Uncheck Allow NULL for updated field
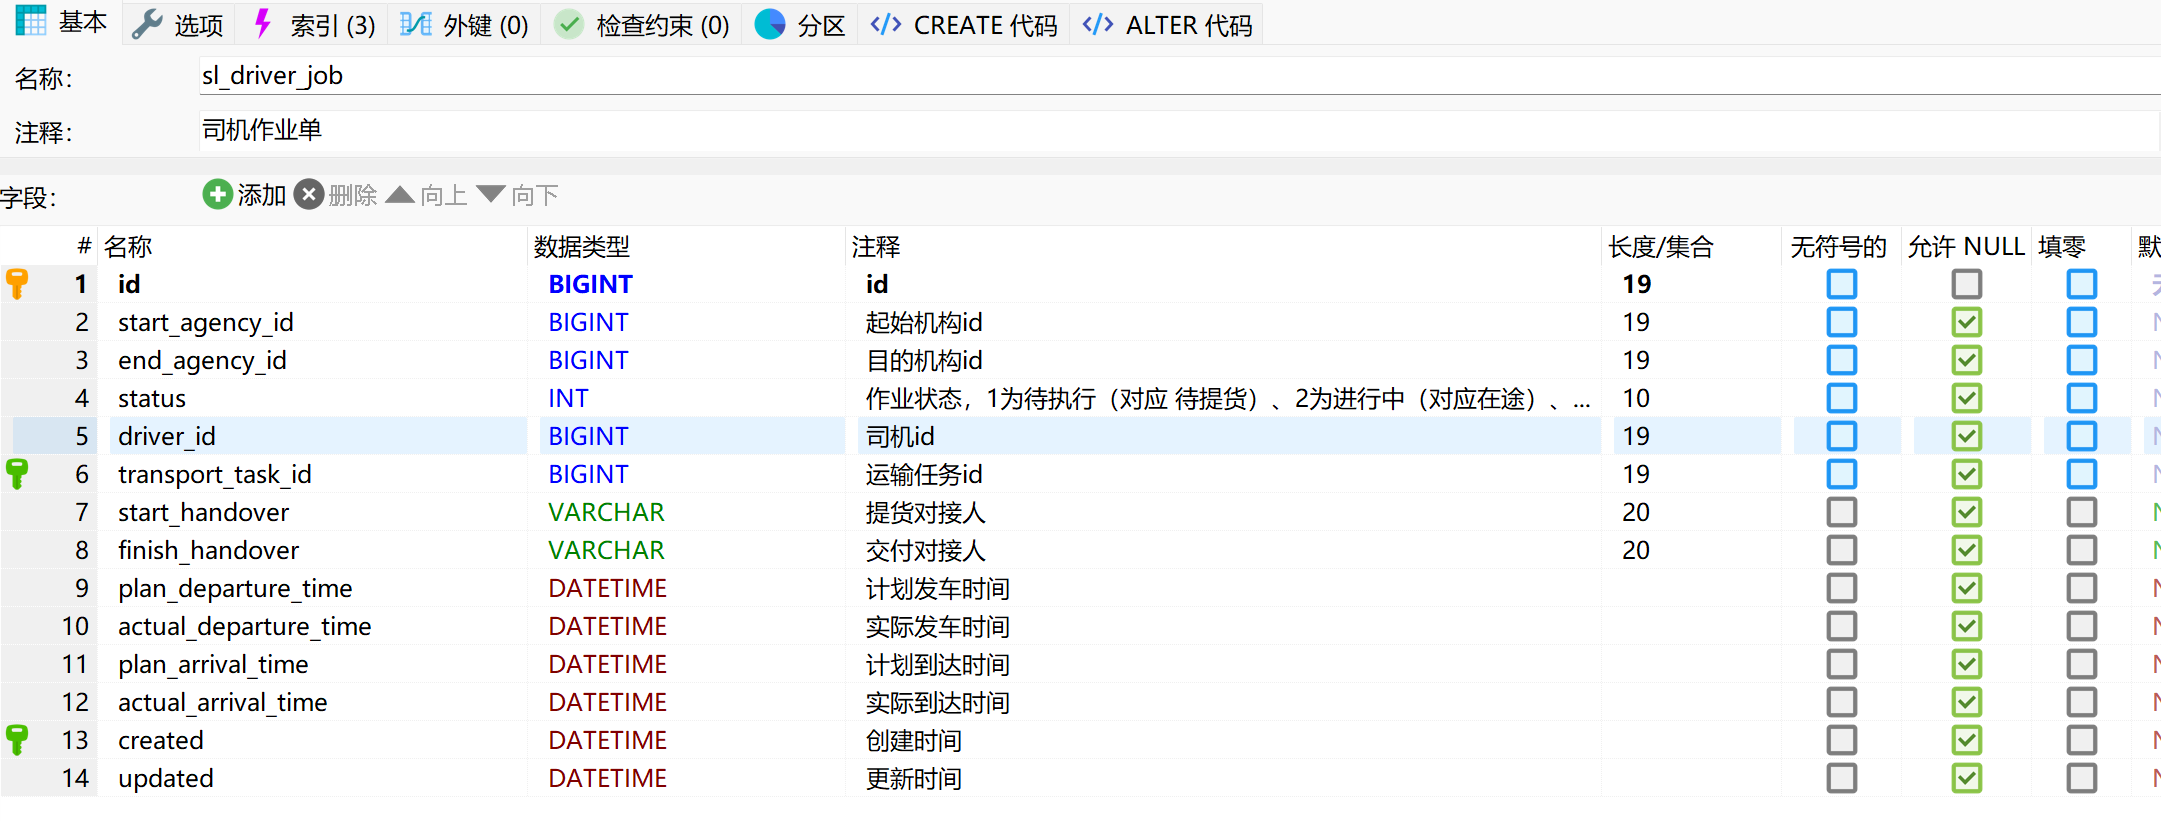 click(1966, 778)
